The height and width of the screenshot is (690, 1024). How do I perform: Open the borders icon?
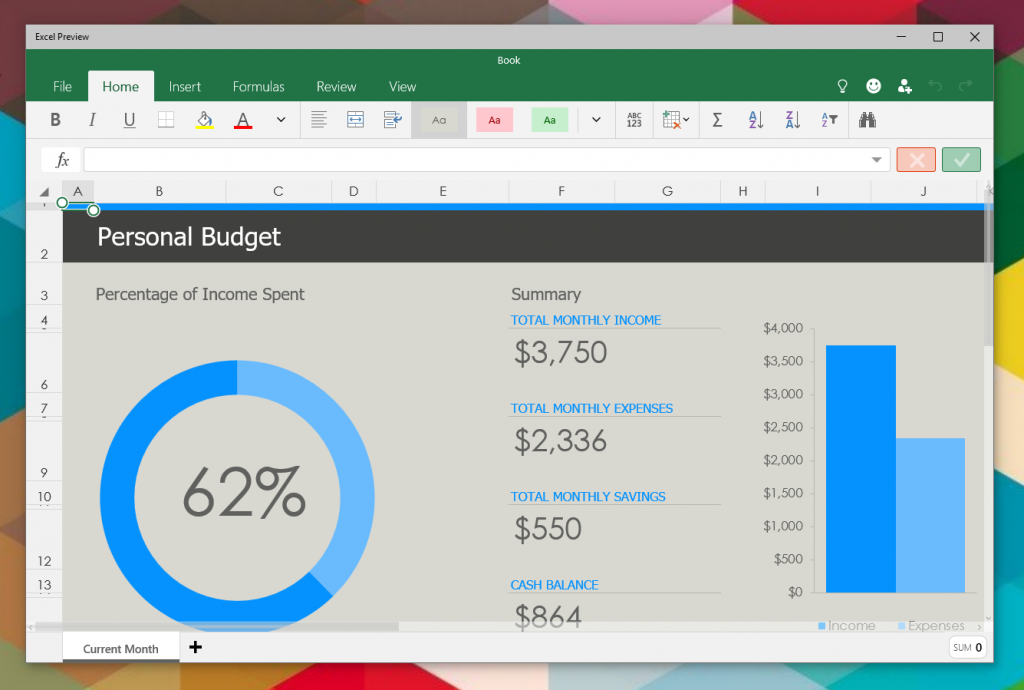point(166,119)
